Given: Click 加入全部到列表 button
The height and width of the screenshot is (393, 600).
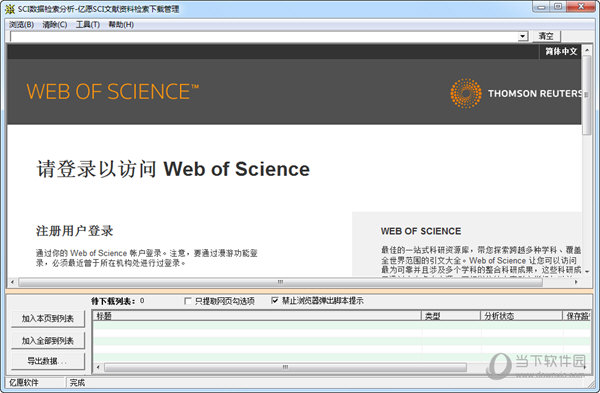Looking at the screenshot, I should tap(48, 341).
